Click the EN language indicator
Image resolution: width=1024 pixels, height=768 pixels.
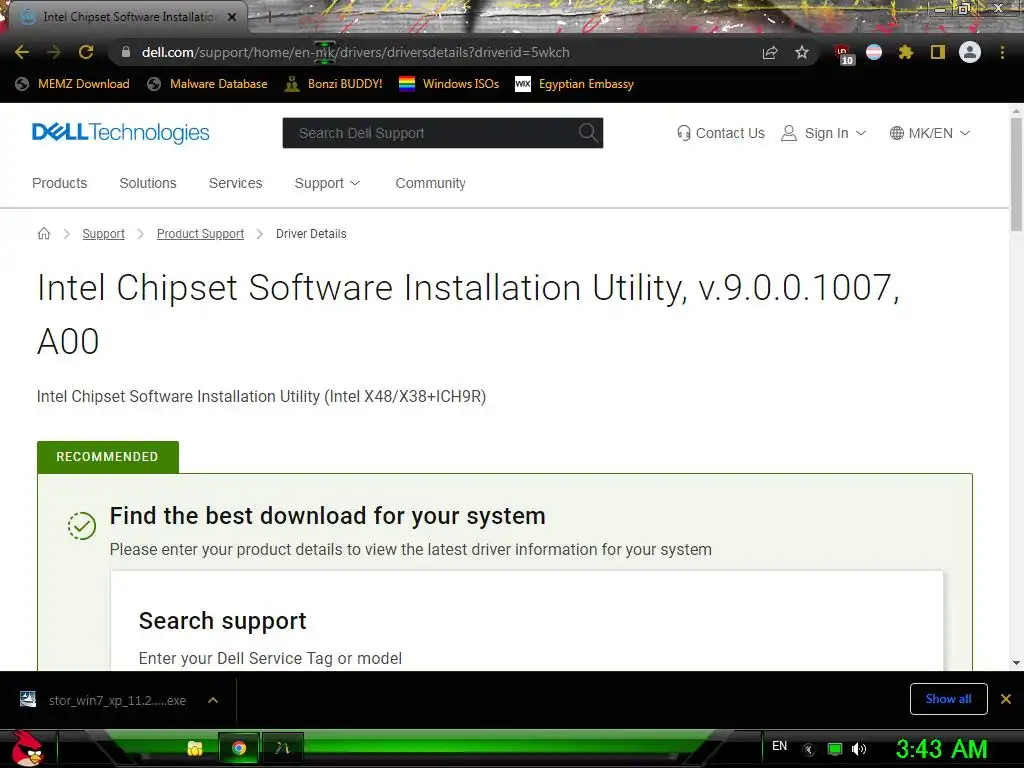pyautogui.click(x=779, y=746)
